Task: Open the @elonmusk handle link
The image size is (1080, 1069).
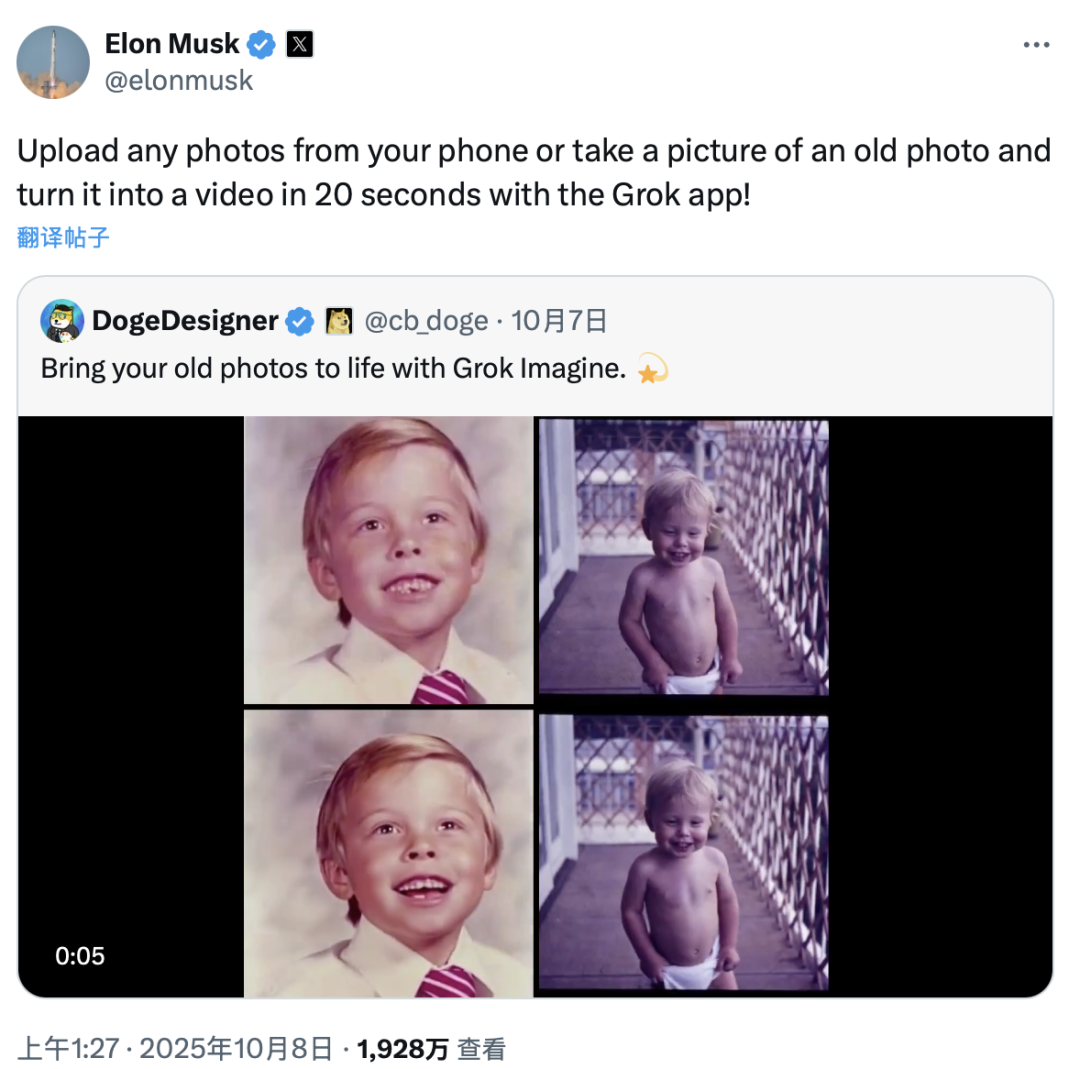Action: [x=179, y=80]
